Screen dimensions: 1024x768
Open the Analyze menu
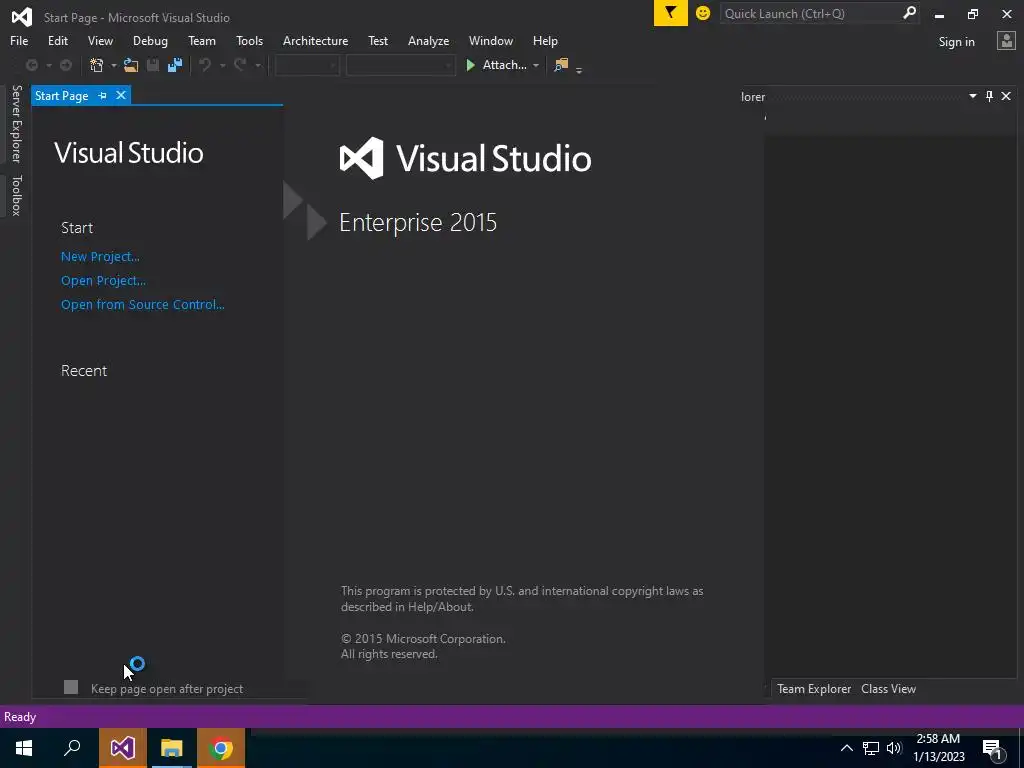tap(428, 40)
